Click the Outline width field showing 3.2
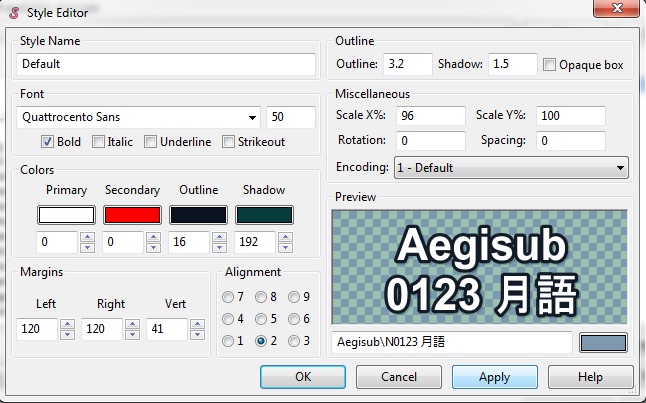 click(408, 64)
